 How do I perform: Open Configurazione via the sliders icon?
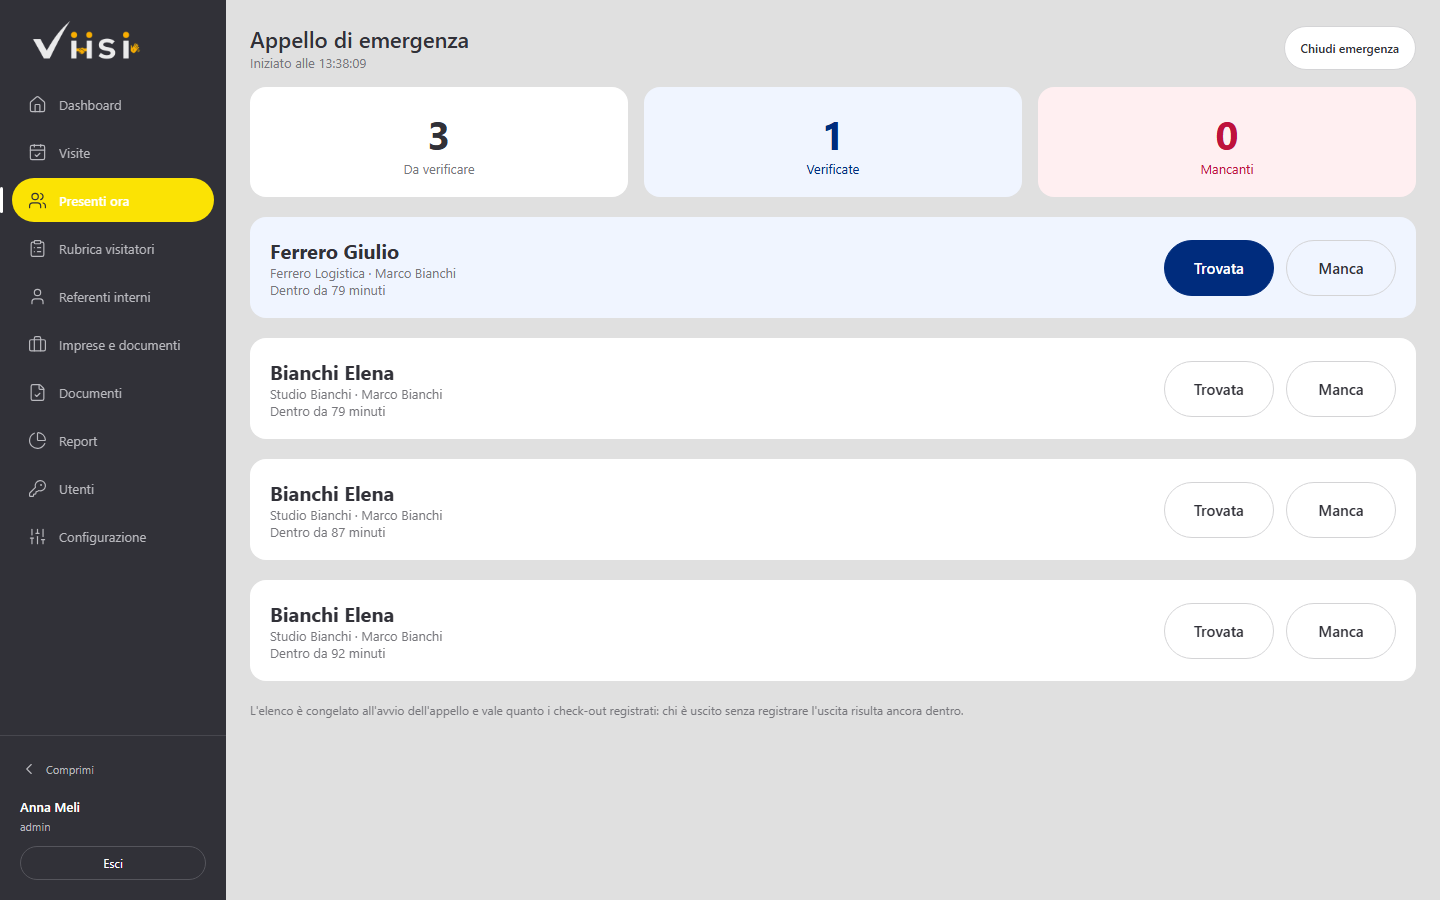pyautogui.click(x=38, y=537)
